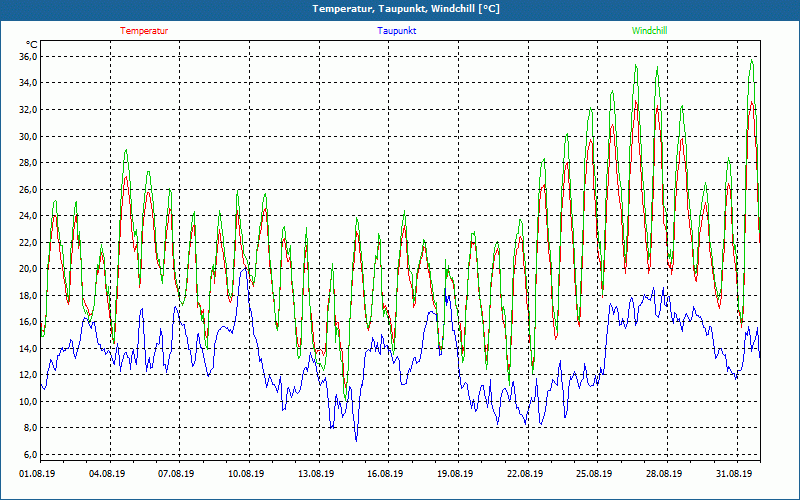Click the red Temperatur legend label
800x500 pixels.
click(144, 31)
